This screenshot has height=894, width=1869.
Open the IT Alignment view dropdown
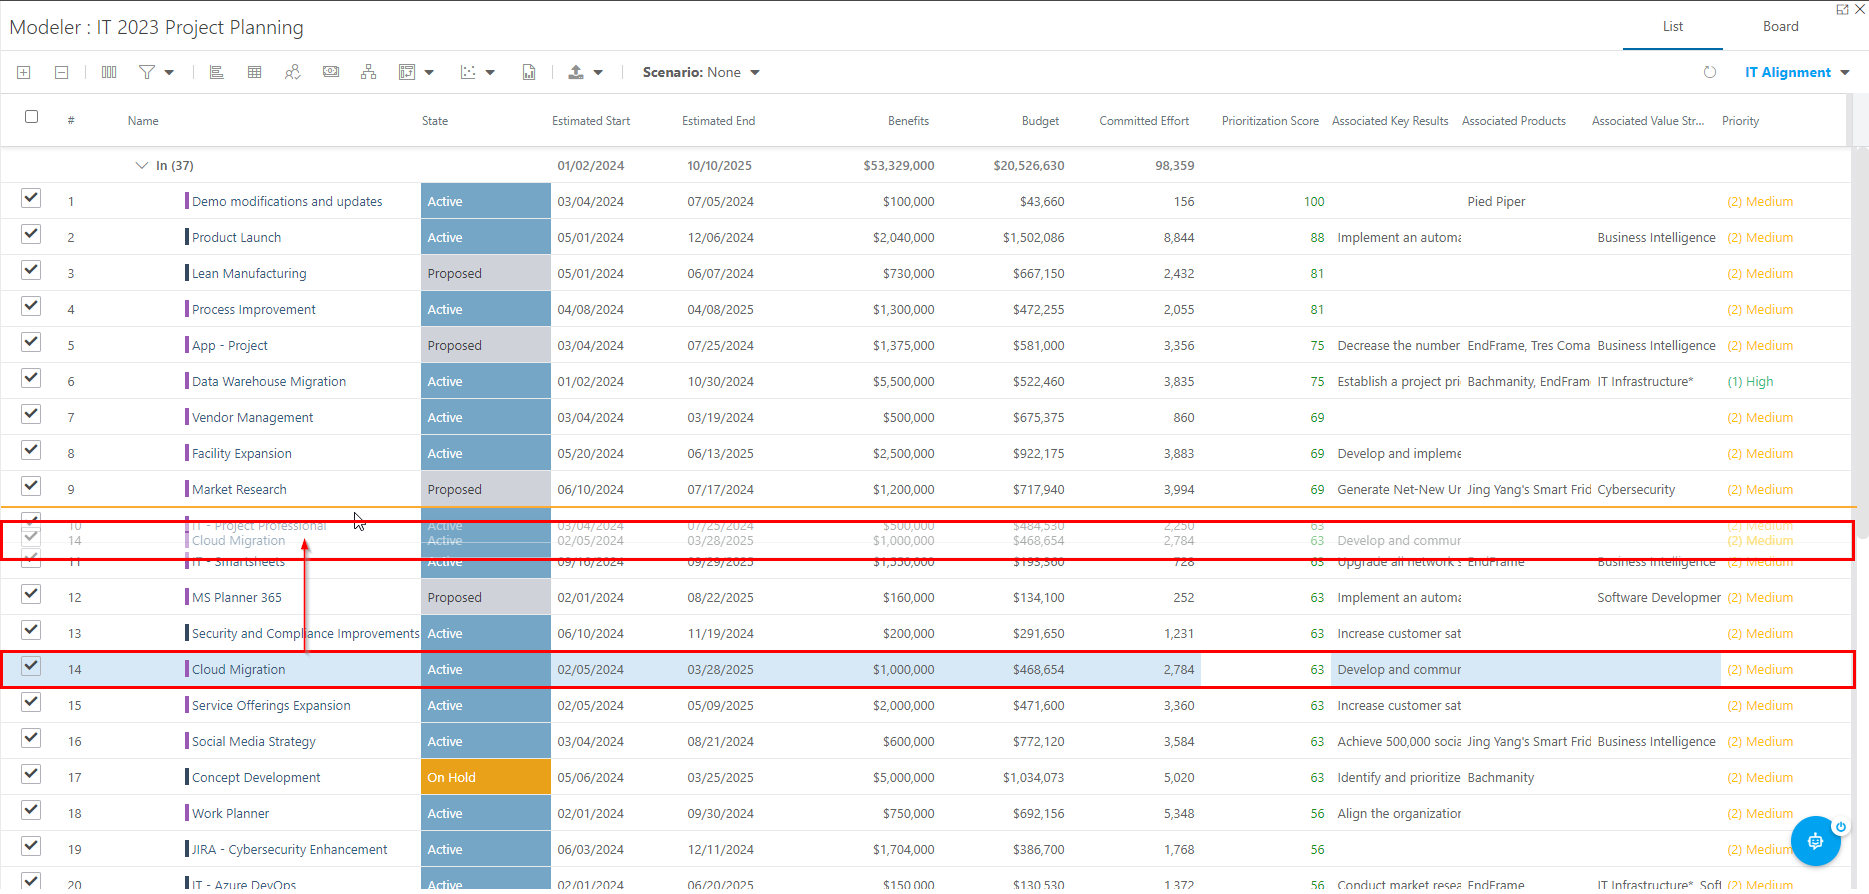[1797, 72]
